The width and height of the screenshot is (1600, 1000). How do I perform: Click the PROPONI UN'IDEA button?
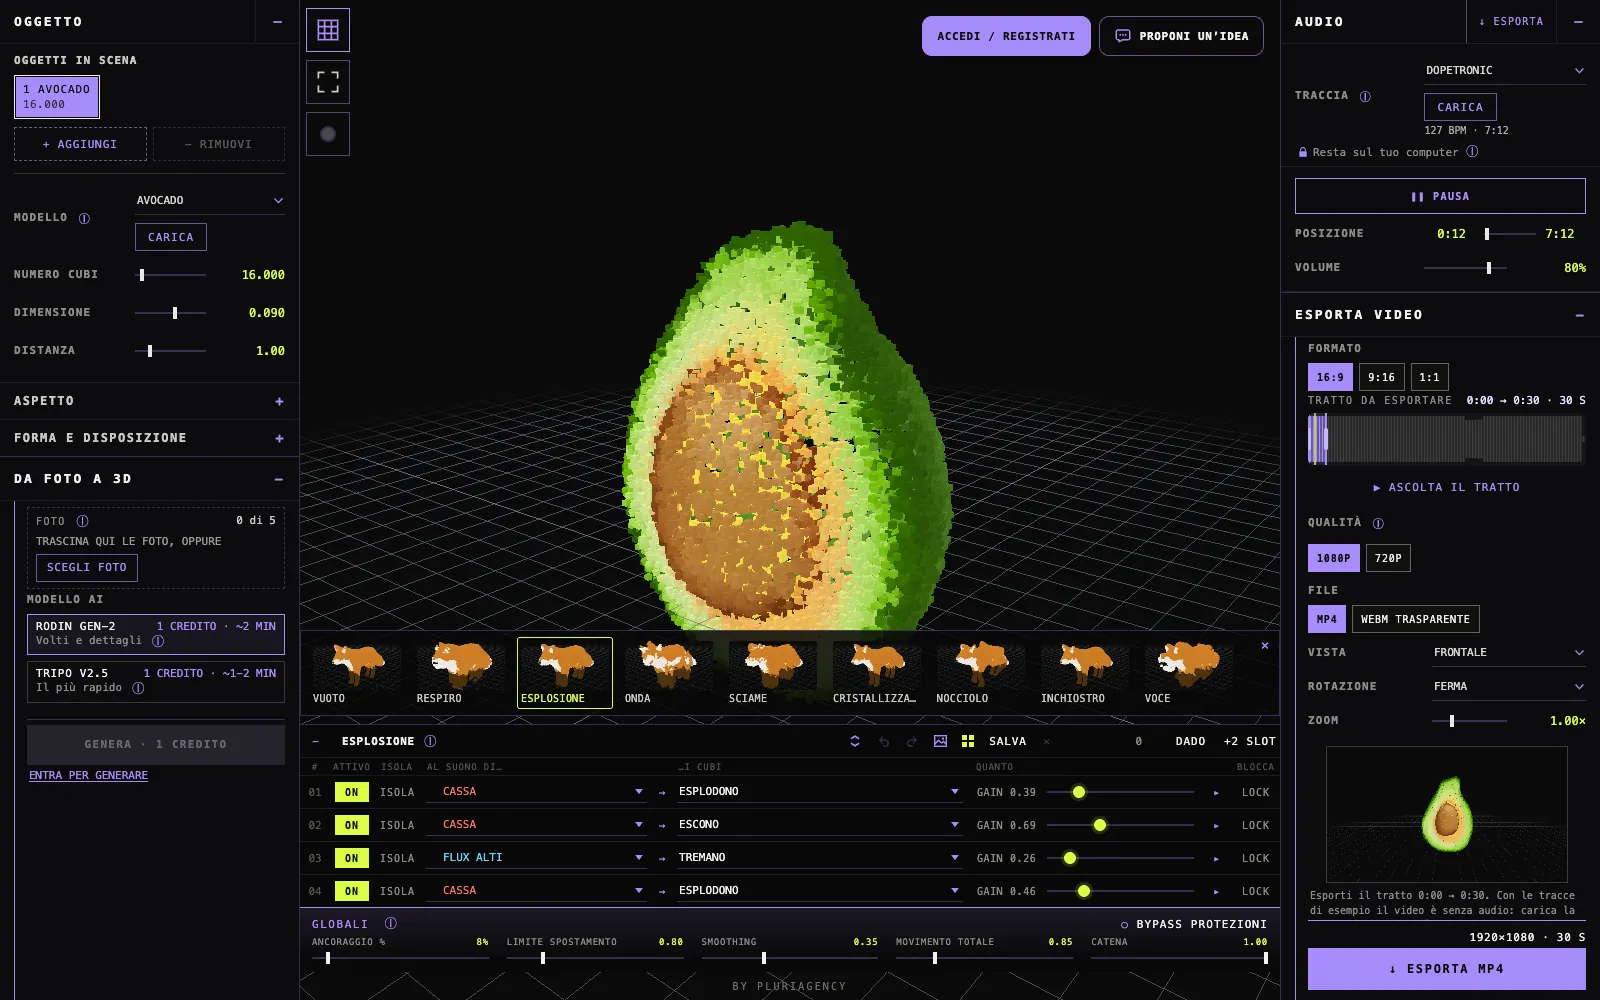click(1181, 36)
